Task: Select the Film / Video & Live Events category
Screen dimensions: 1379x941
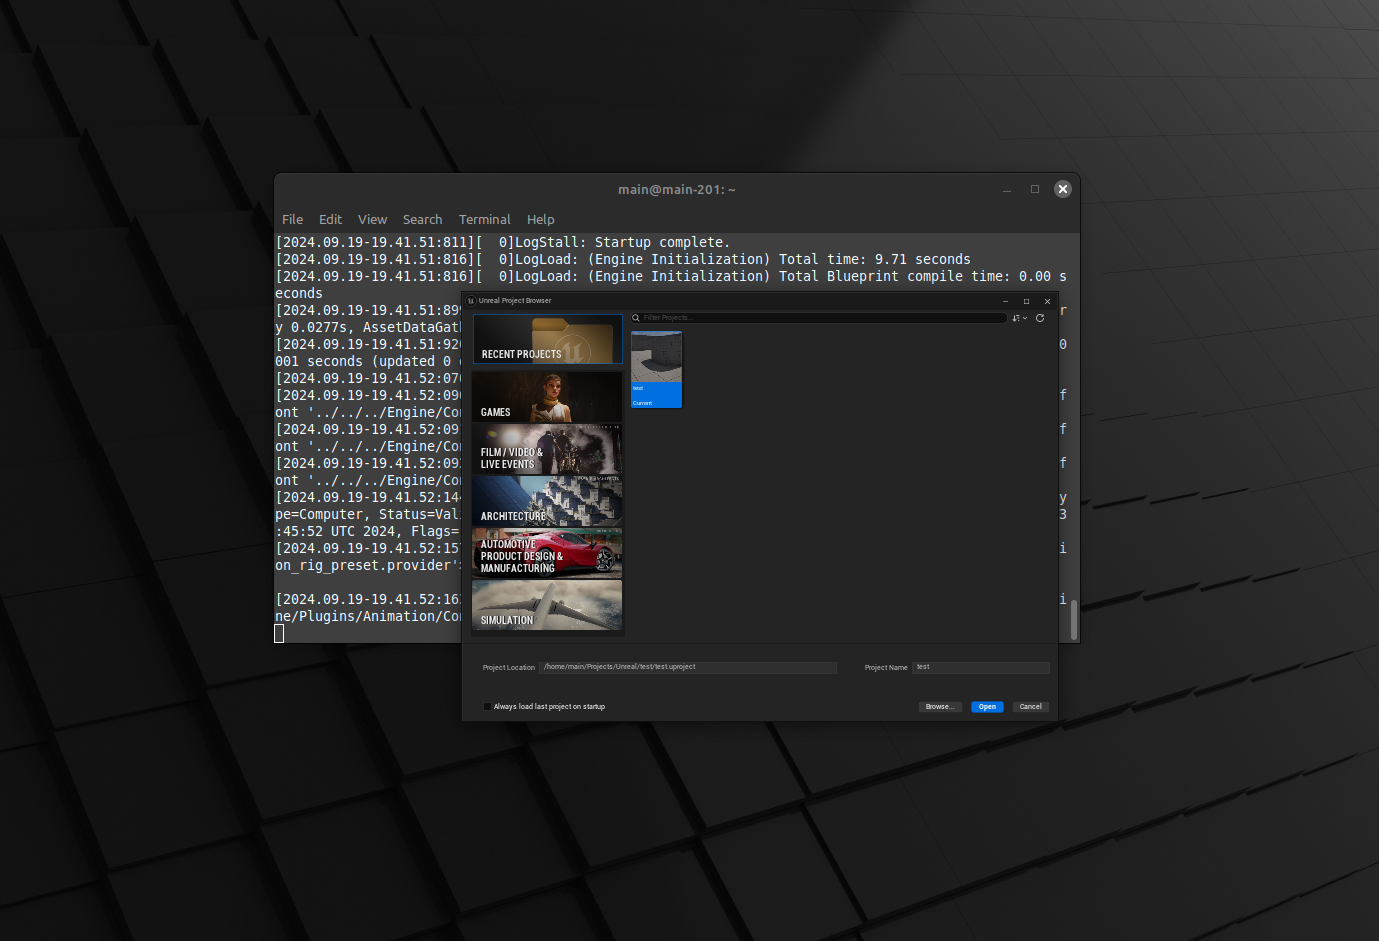Action: coord(547,449)
